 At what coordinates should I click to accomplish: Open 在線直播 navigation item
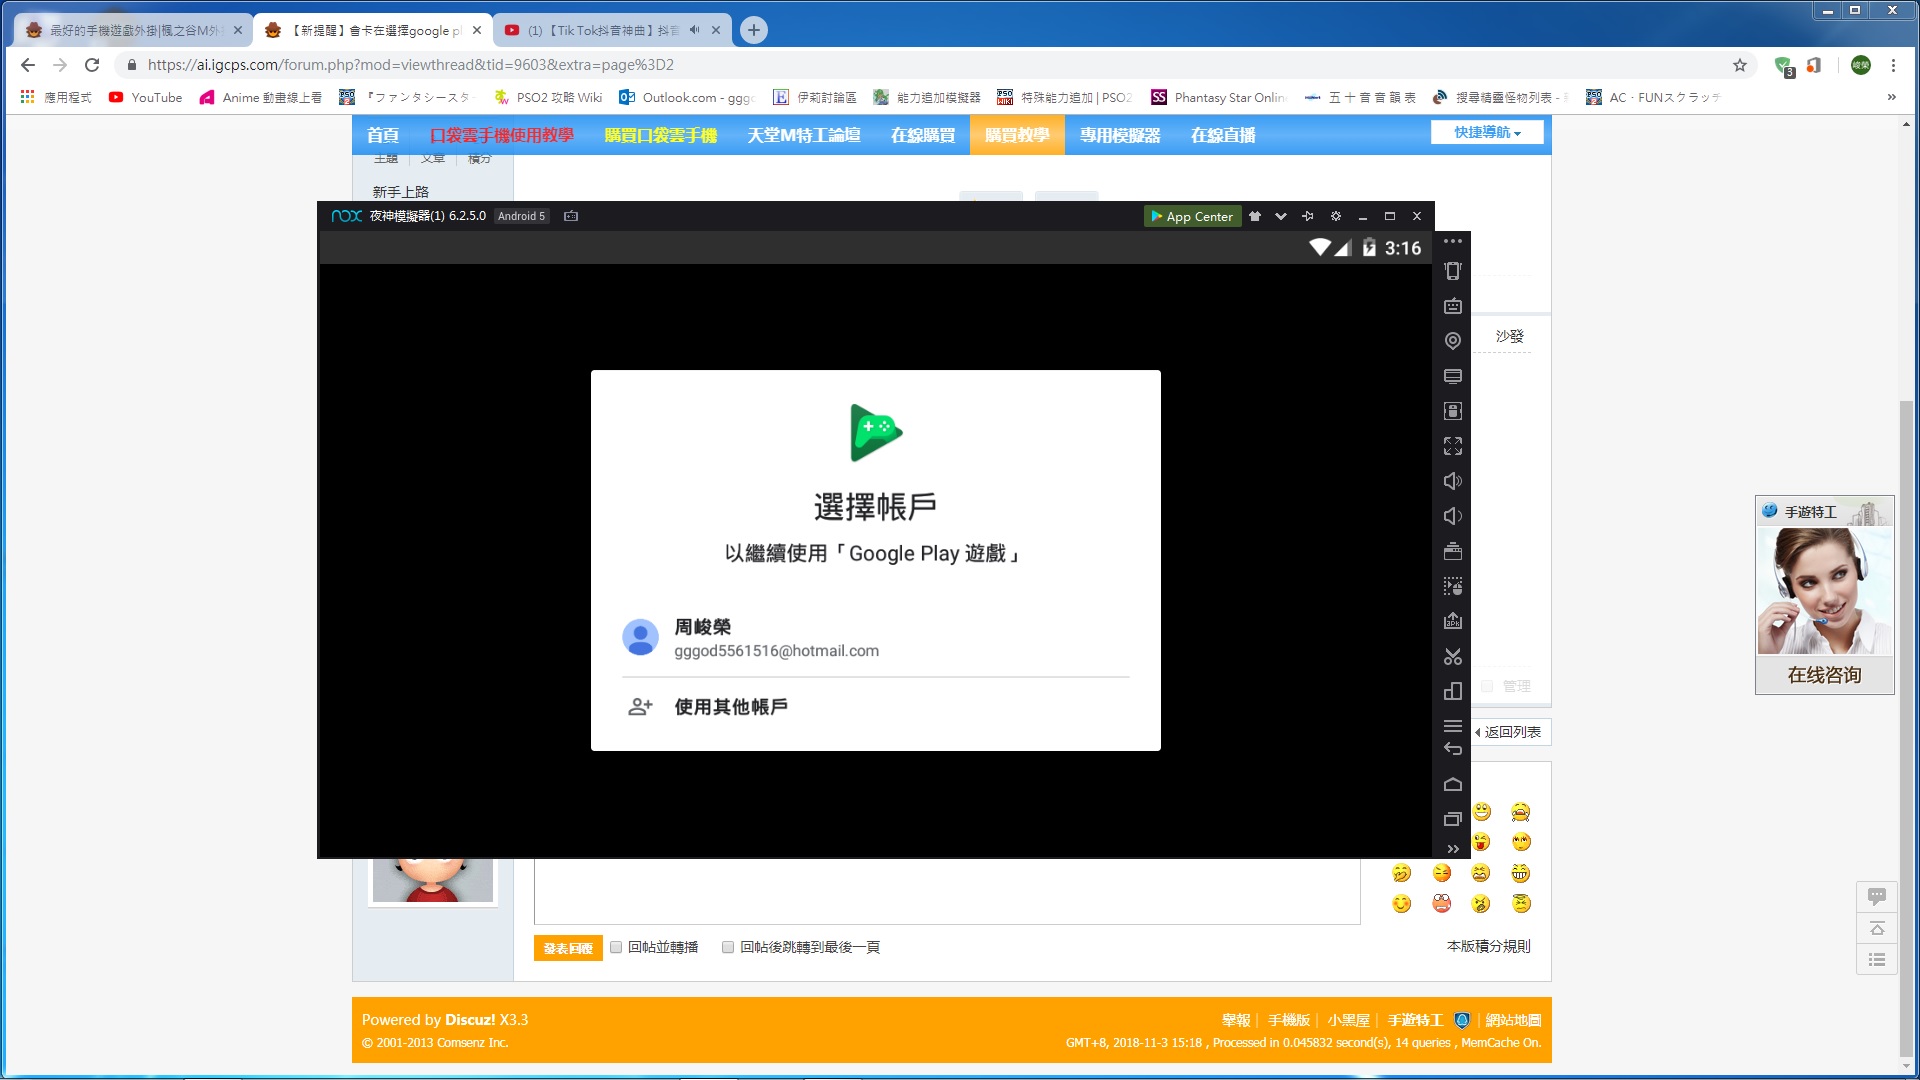[1223, 135]
